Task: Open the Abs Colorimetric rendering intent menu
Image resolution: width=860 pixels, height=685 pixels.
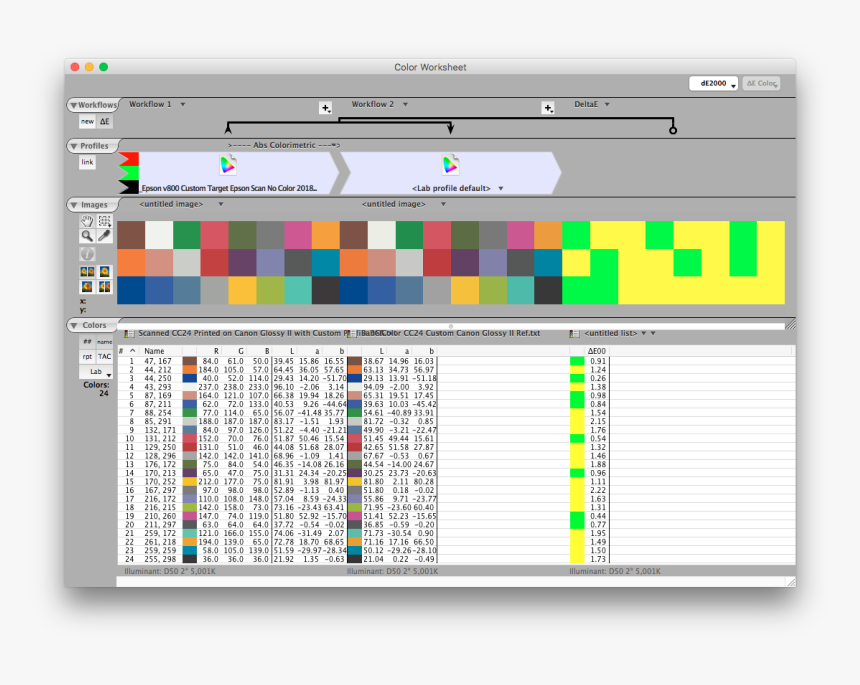Action: pyautogui.click(x=284, y=145)
